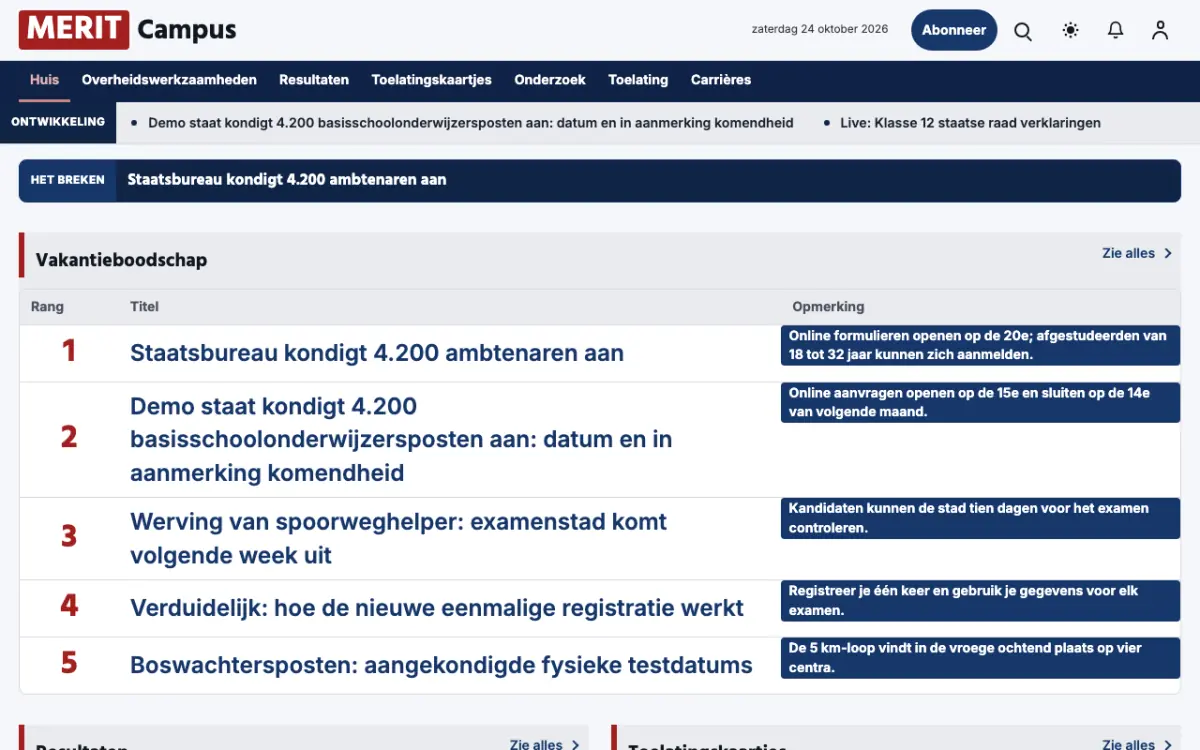Click the Opmerking column header
The width and height of the screenshot is (1200, 750).
point(828,307)
